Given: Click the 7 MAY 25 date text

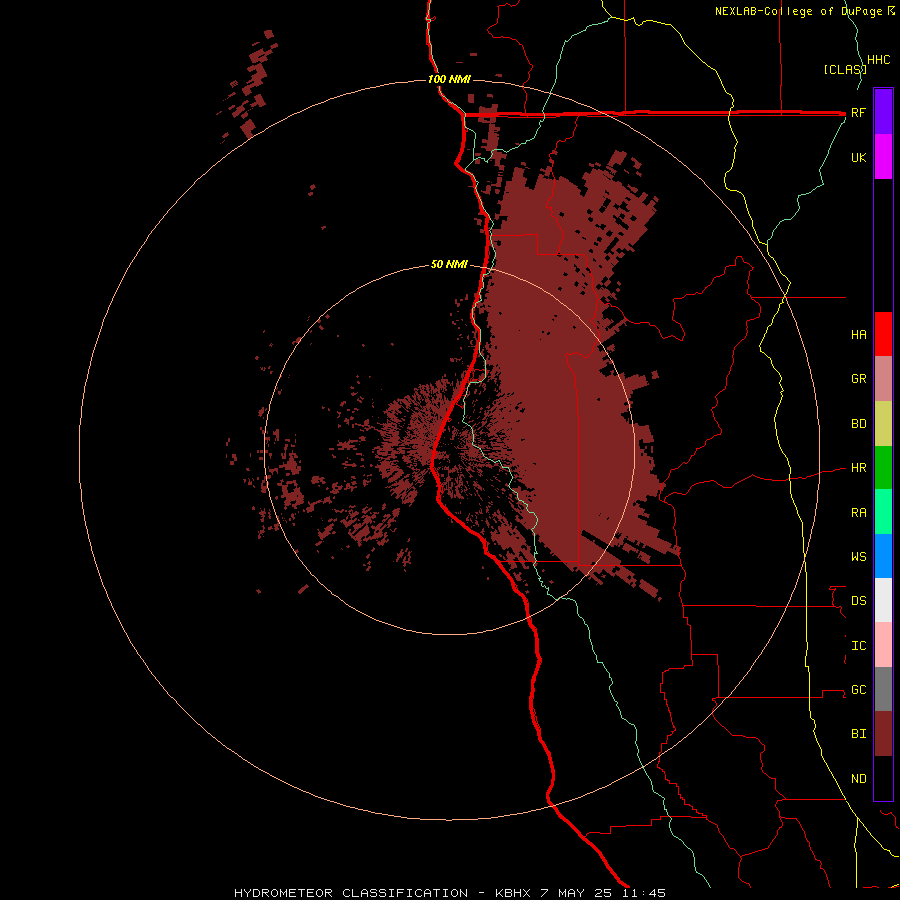Looking at the screenshot, I should (576, 893).
